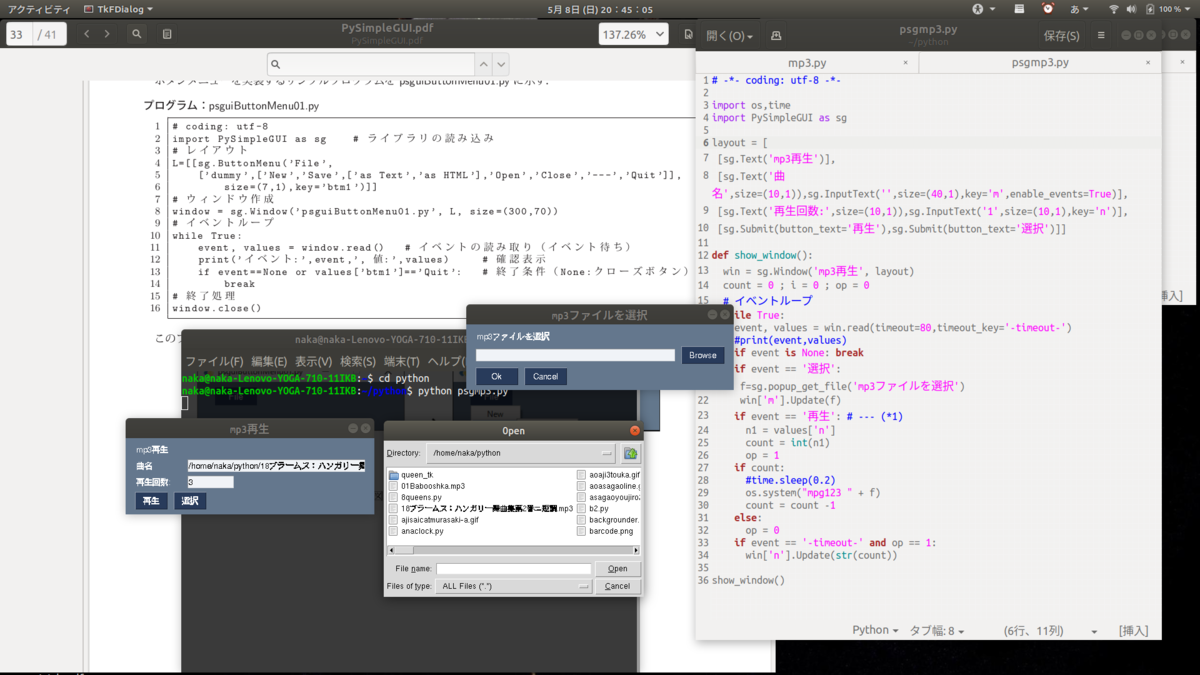Image resolution: width=1200 pixels, height=675 pixels.
Task: Go to previous page in PDF viewer
Action: [85, 33]
